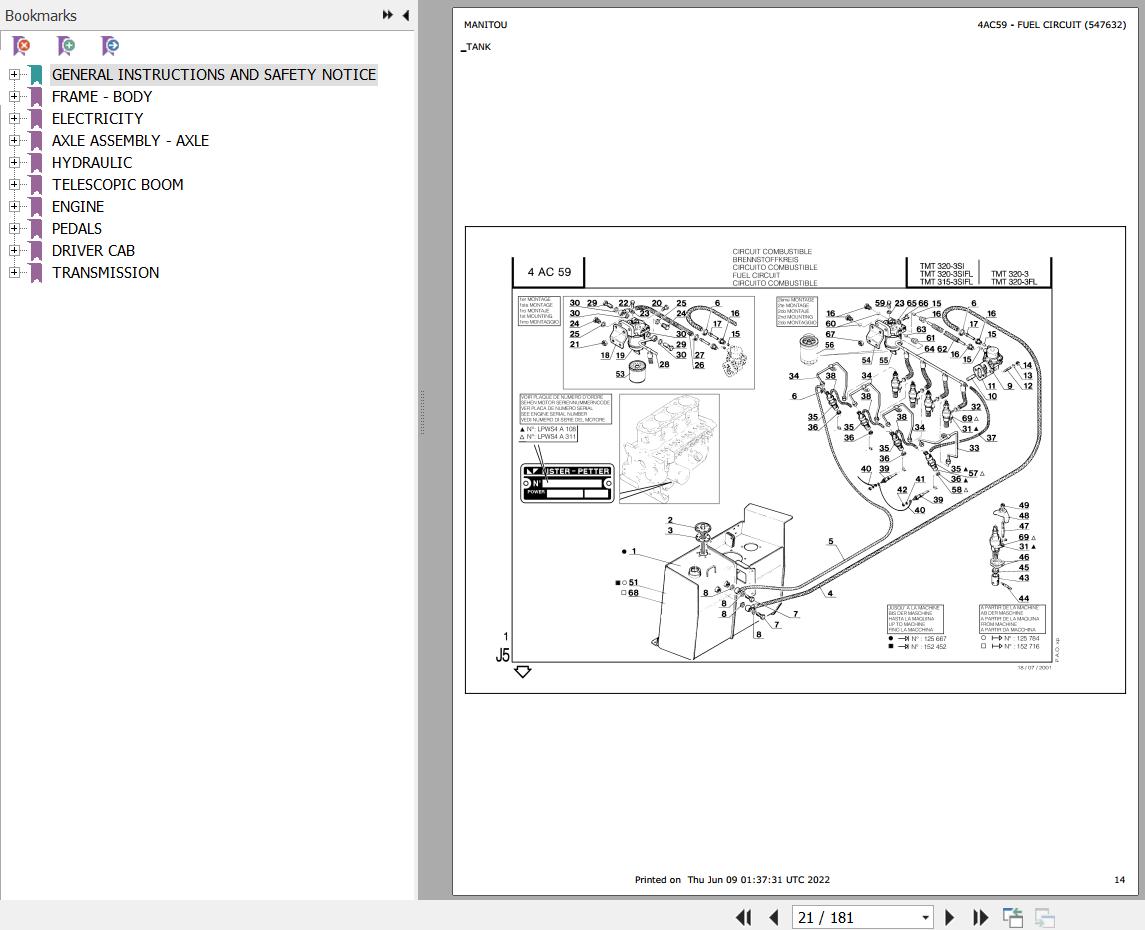Click the page layout view icon
The image size is (1145, 930).
coord(1013,917)
